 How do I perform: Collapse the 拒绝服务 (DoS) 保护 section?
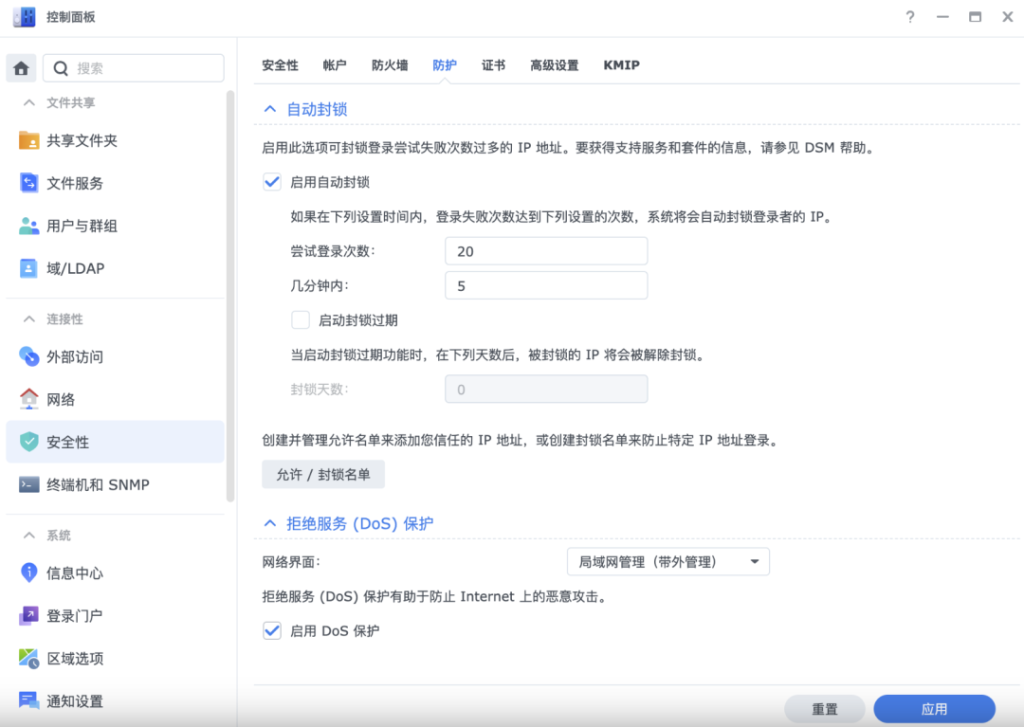pyautogui.click(x=269, y=523)
